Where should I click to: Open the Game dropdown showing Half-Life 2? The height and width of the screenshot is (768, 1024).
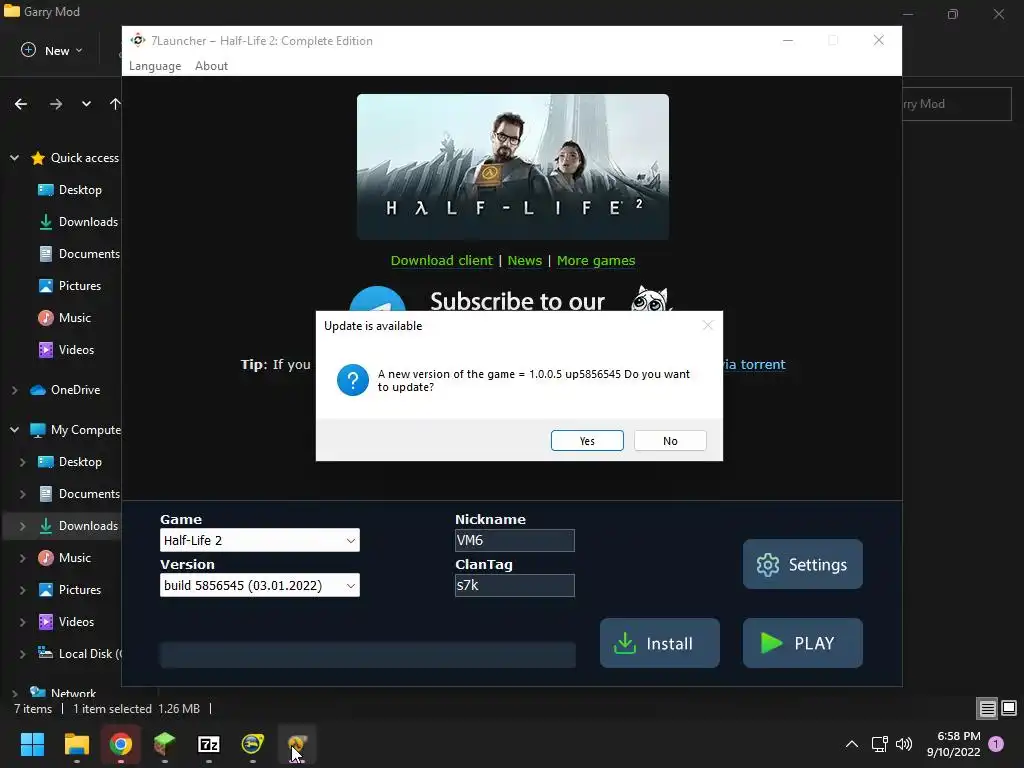pyautogui.click(x=260, y=540)
